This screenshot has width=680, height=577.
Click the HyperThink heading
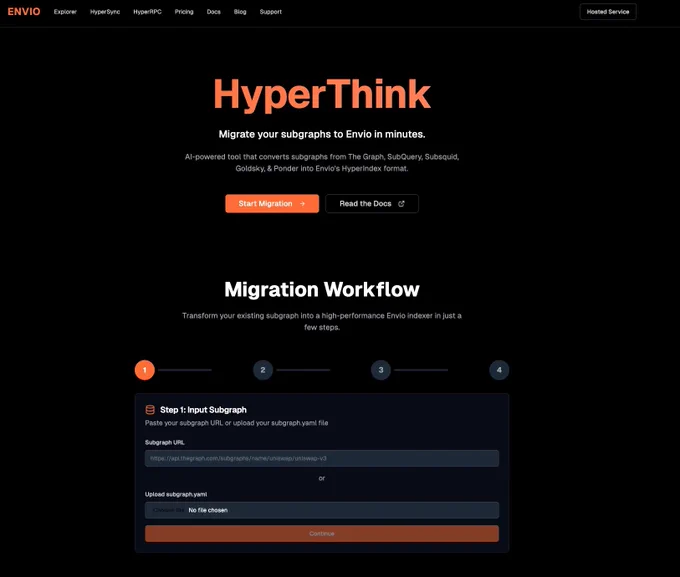[x=322, y=95]
